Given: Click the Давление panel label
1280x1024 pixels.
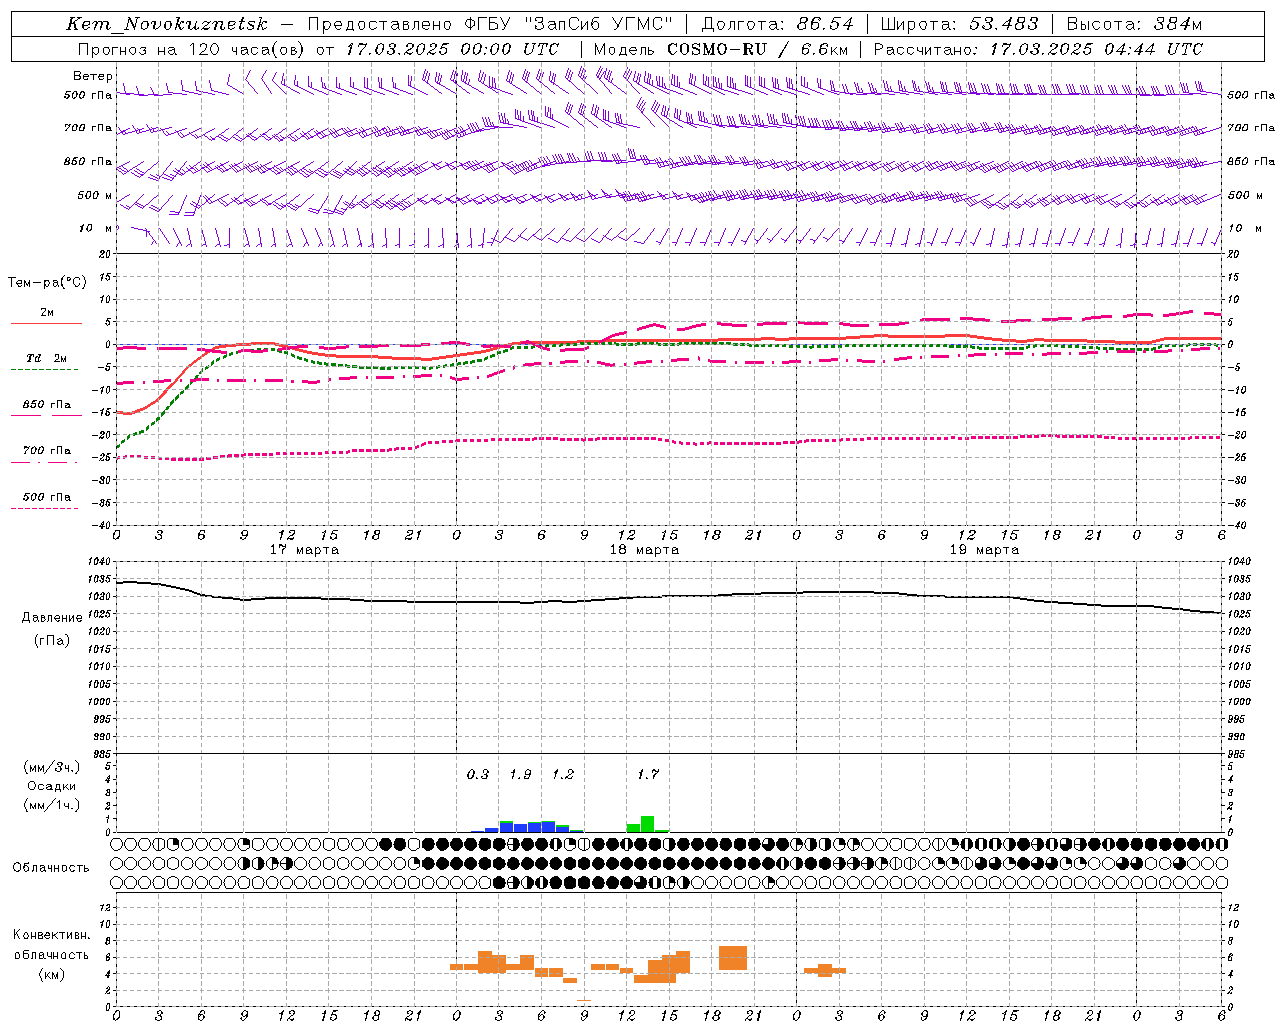Looking at the screenshot, I should tap(52, 618).
